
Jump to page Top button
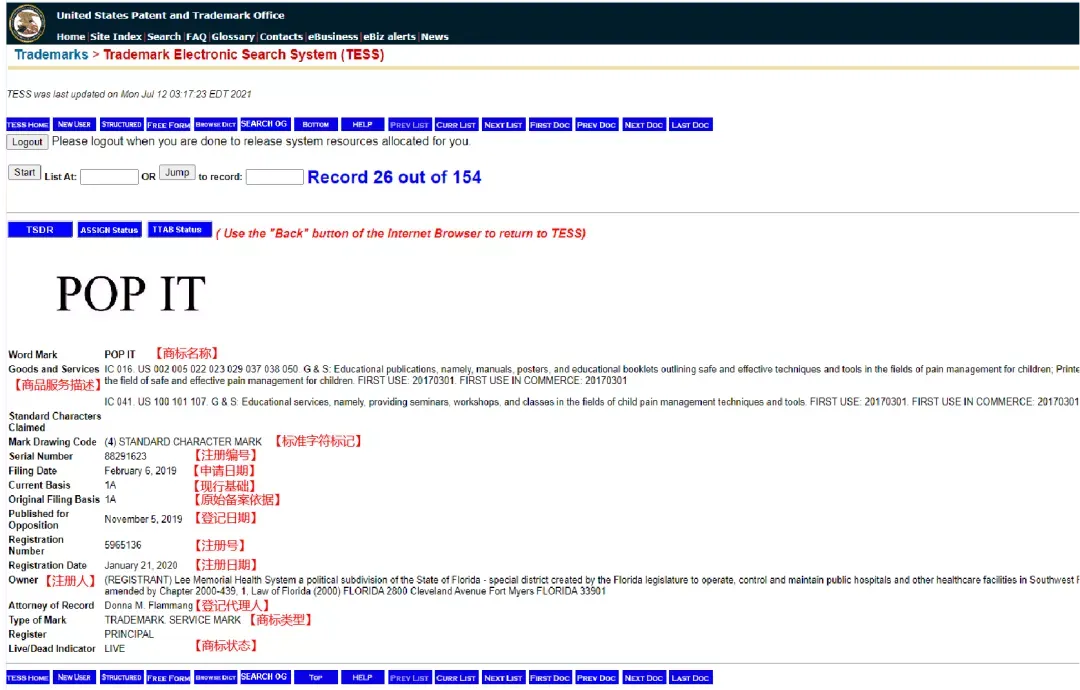[x=315, y=678]
